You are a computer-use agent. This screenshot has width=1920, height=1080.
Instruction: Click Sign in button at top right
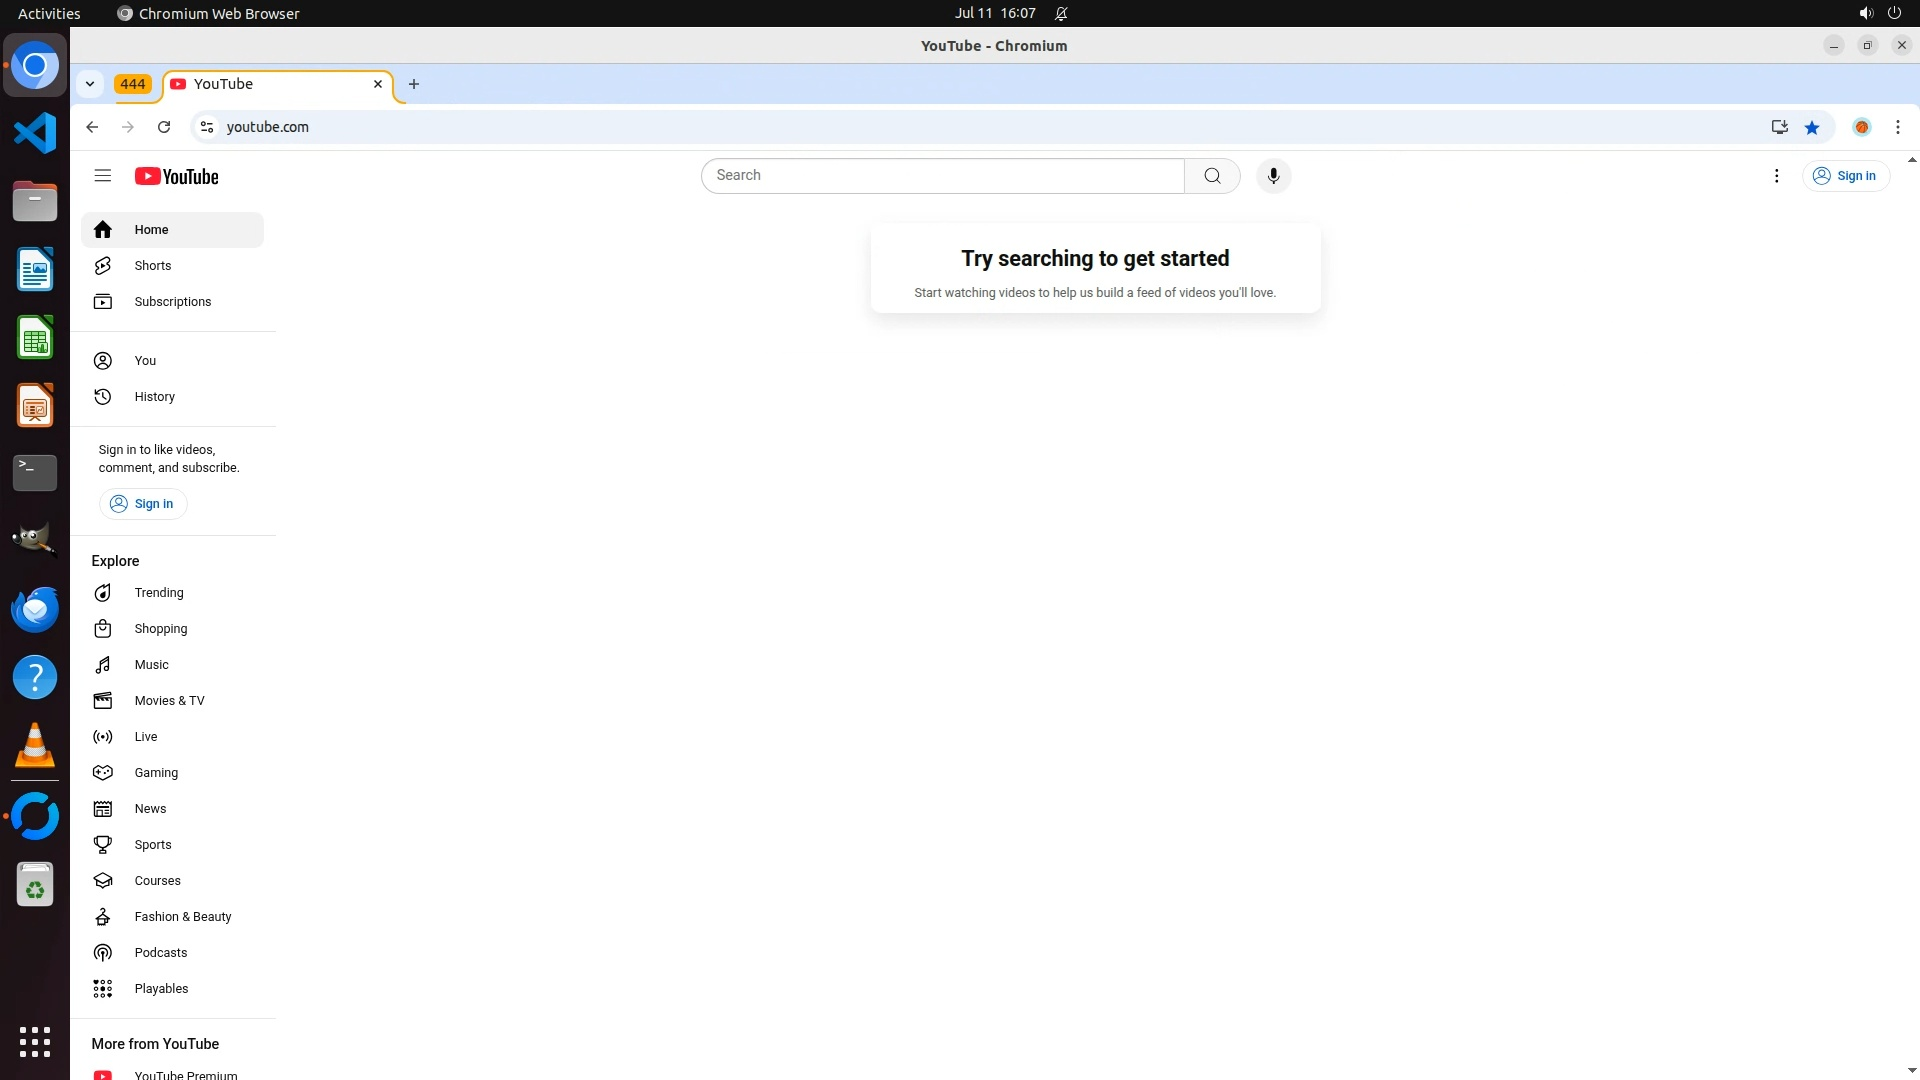1845,176
